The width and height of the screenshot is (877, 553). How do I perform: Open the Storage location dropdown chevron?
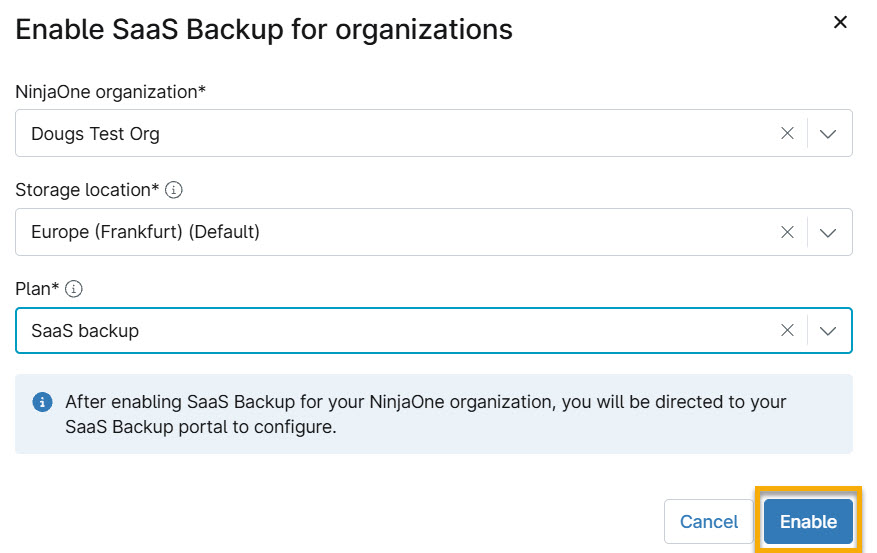[828, 233]
